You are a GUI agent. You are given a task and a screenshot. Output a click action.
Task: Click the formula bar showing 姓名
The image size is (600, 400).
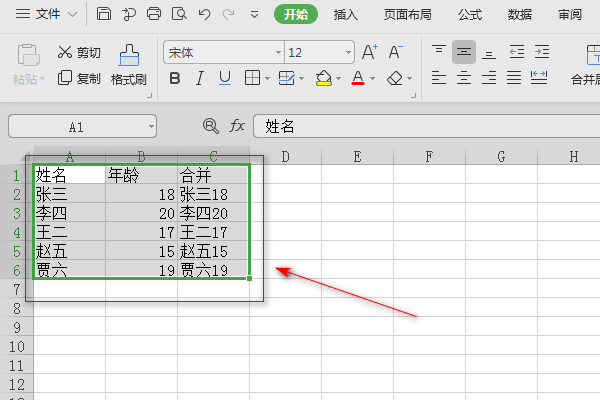426,126
